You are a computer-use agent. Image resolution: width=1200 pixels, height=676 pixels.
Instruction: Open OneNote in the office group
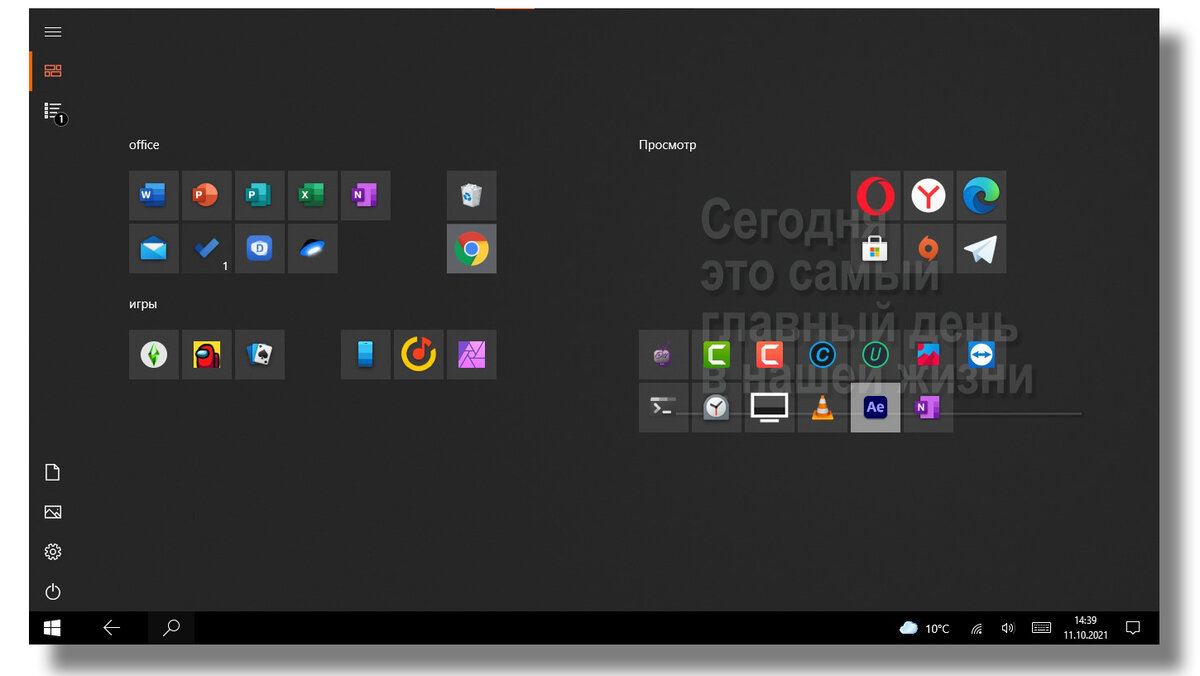(x=366, y=195)
